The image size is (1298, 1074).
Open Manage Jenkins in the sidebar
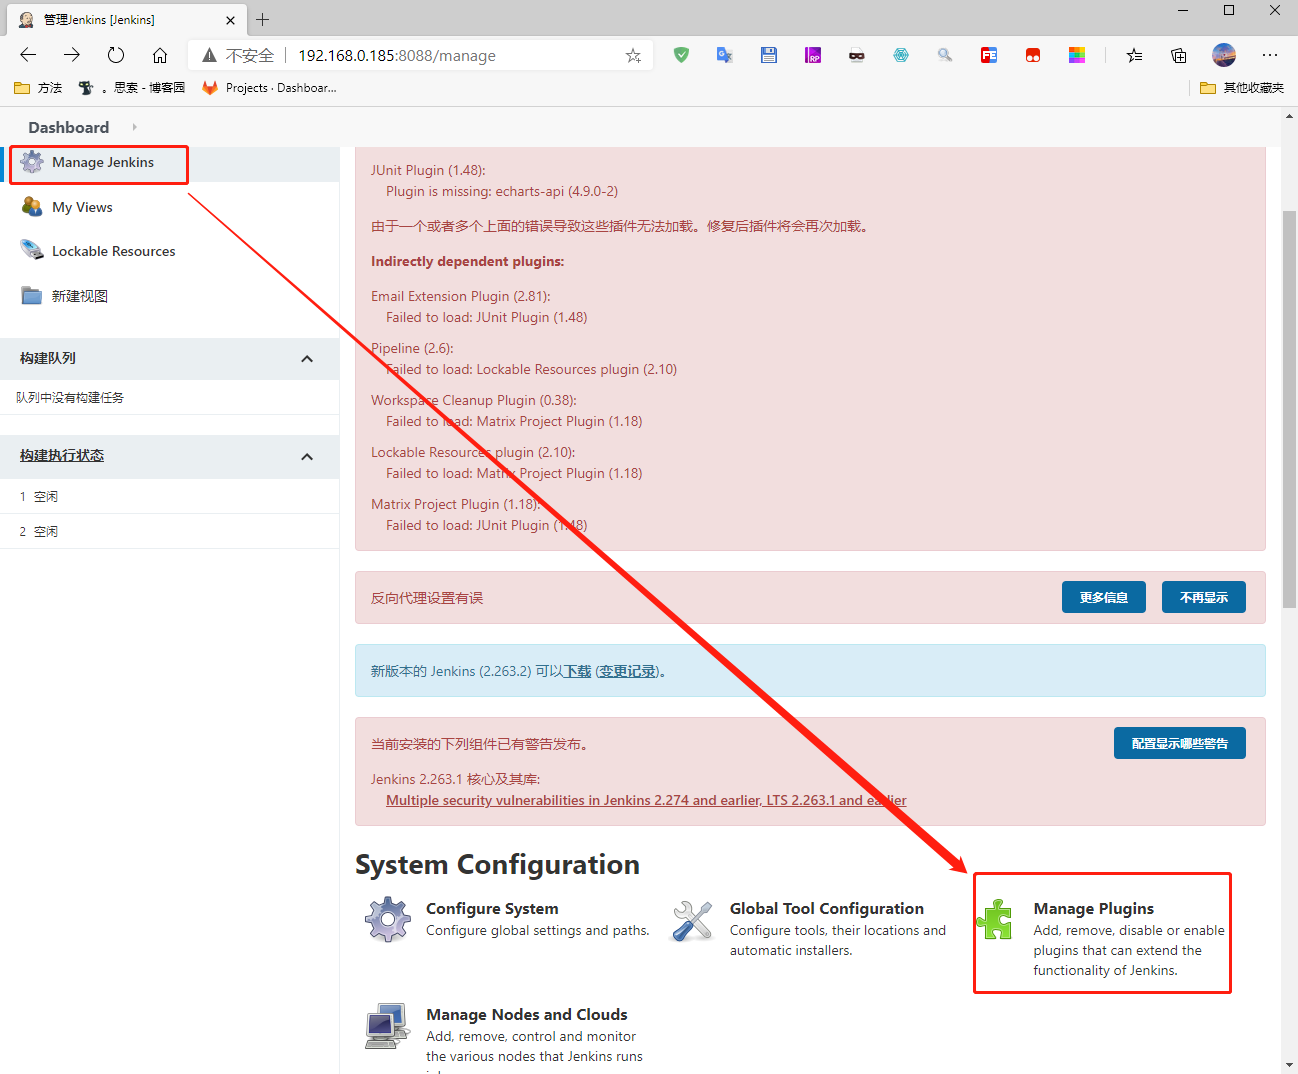pos(103,162)
